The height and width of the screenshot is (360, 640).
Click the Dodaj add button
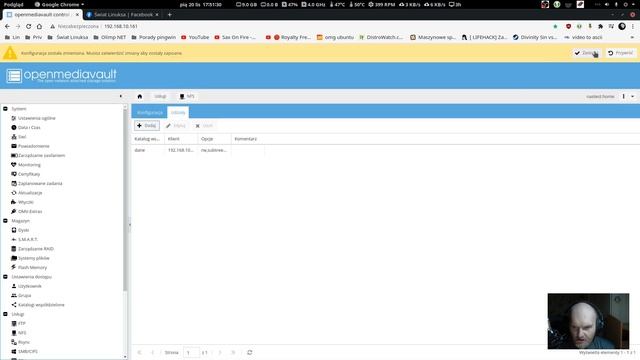(x=147, y=126)
